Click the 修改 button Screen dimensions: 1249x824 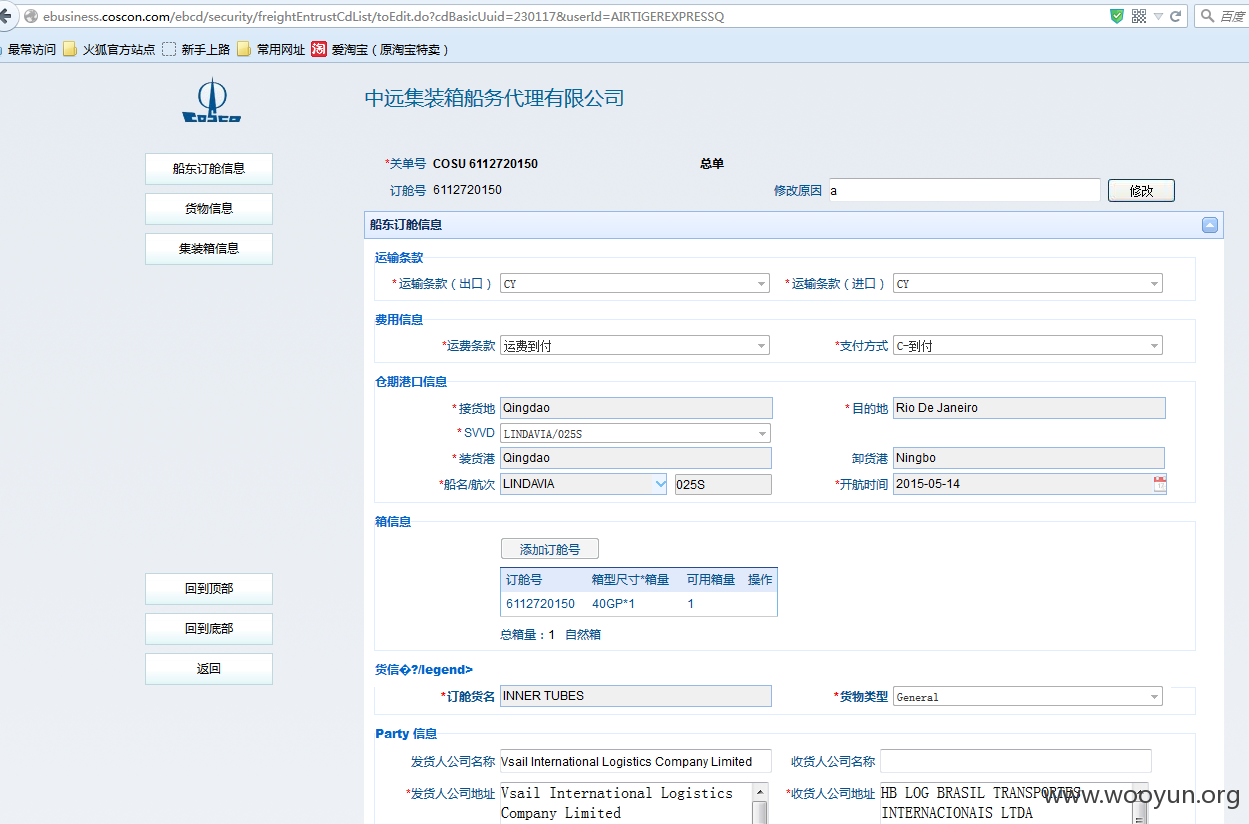(1141, 191)
